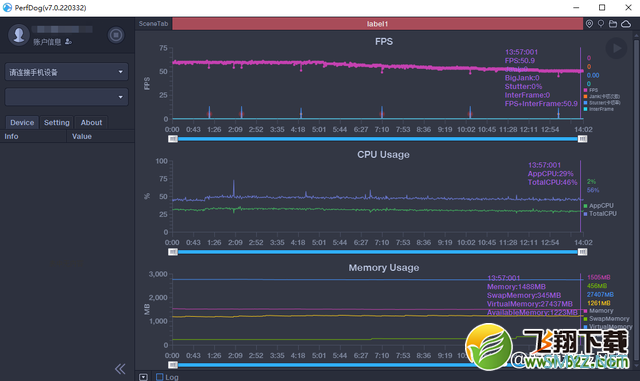Toggle the Log checkbox
640x381 pixels.
pos(160,377)
